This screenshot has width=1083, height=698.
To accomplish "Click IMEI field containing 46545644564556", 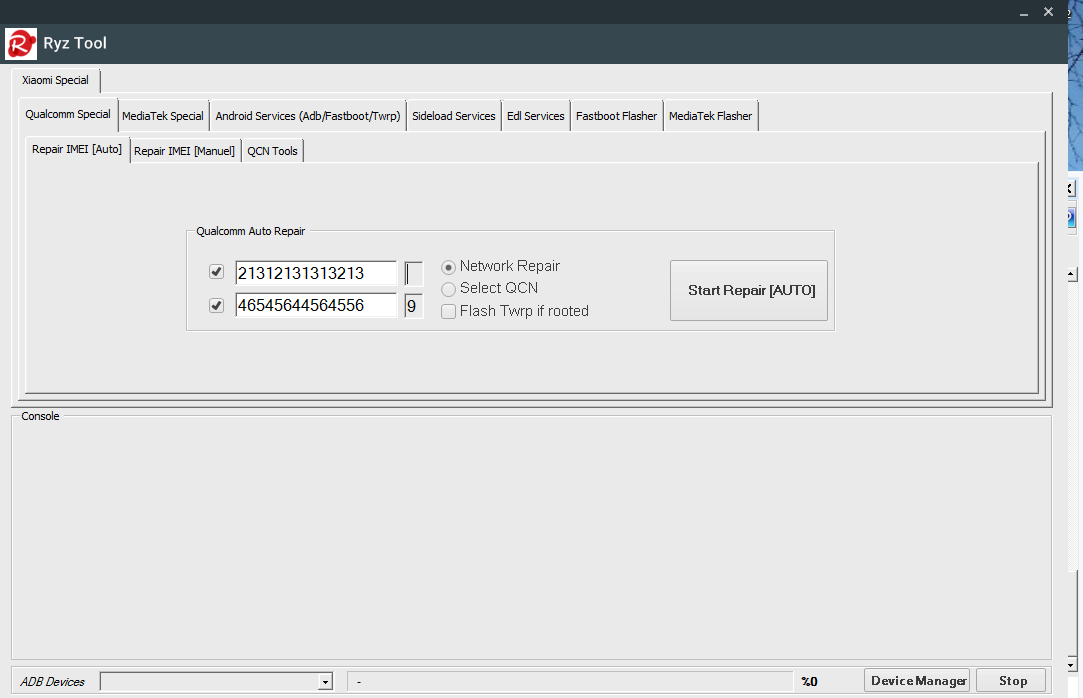I will click(316, 306).
